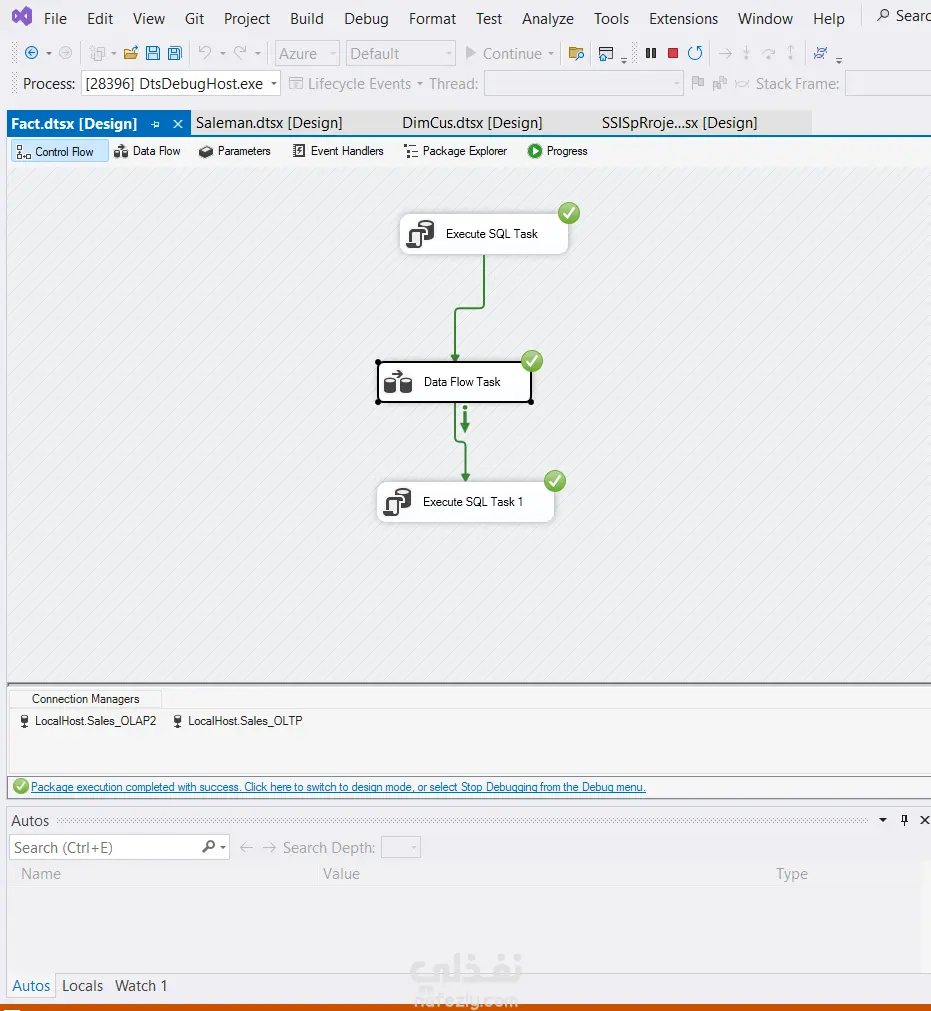Open the Event Handlers tab
931x1011 pixels.
pyautogui.click(x=338, y=151)
